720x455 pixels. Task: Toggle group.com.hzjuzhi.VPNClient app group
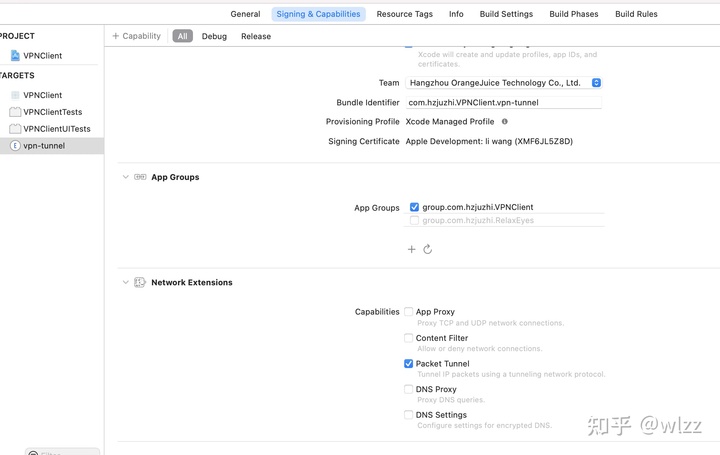414,207
